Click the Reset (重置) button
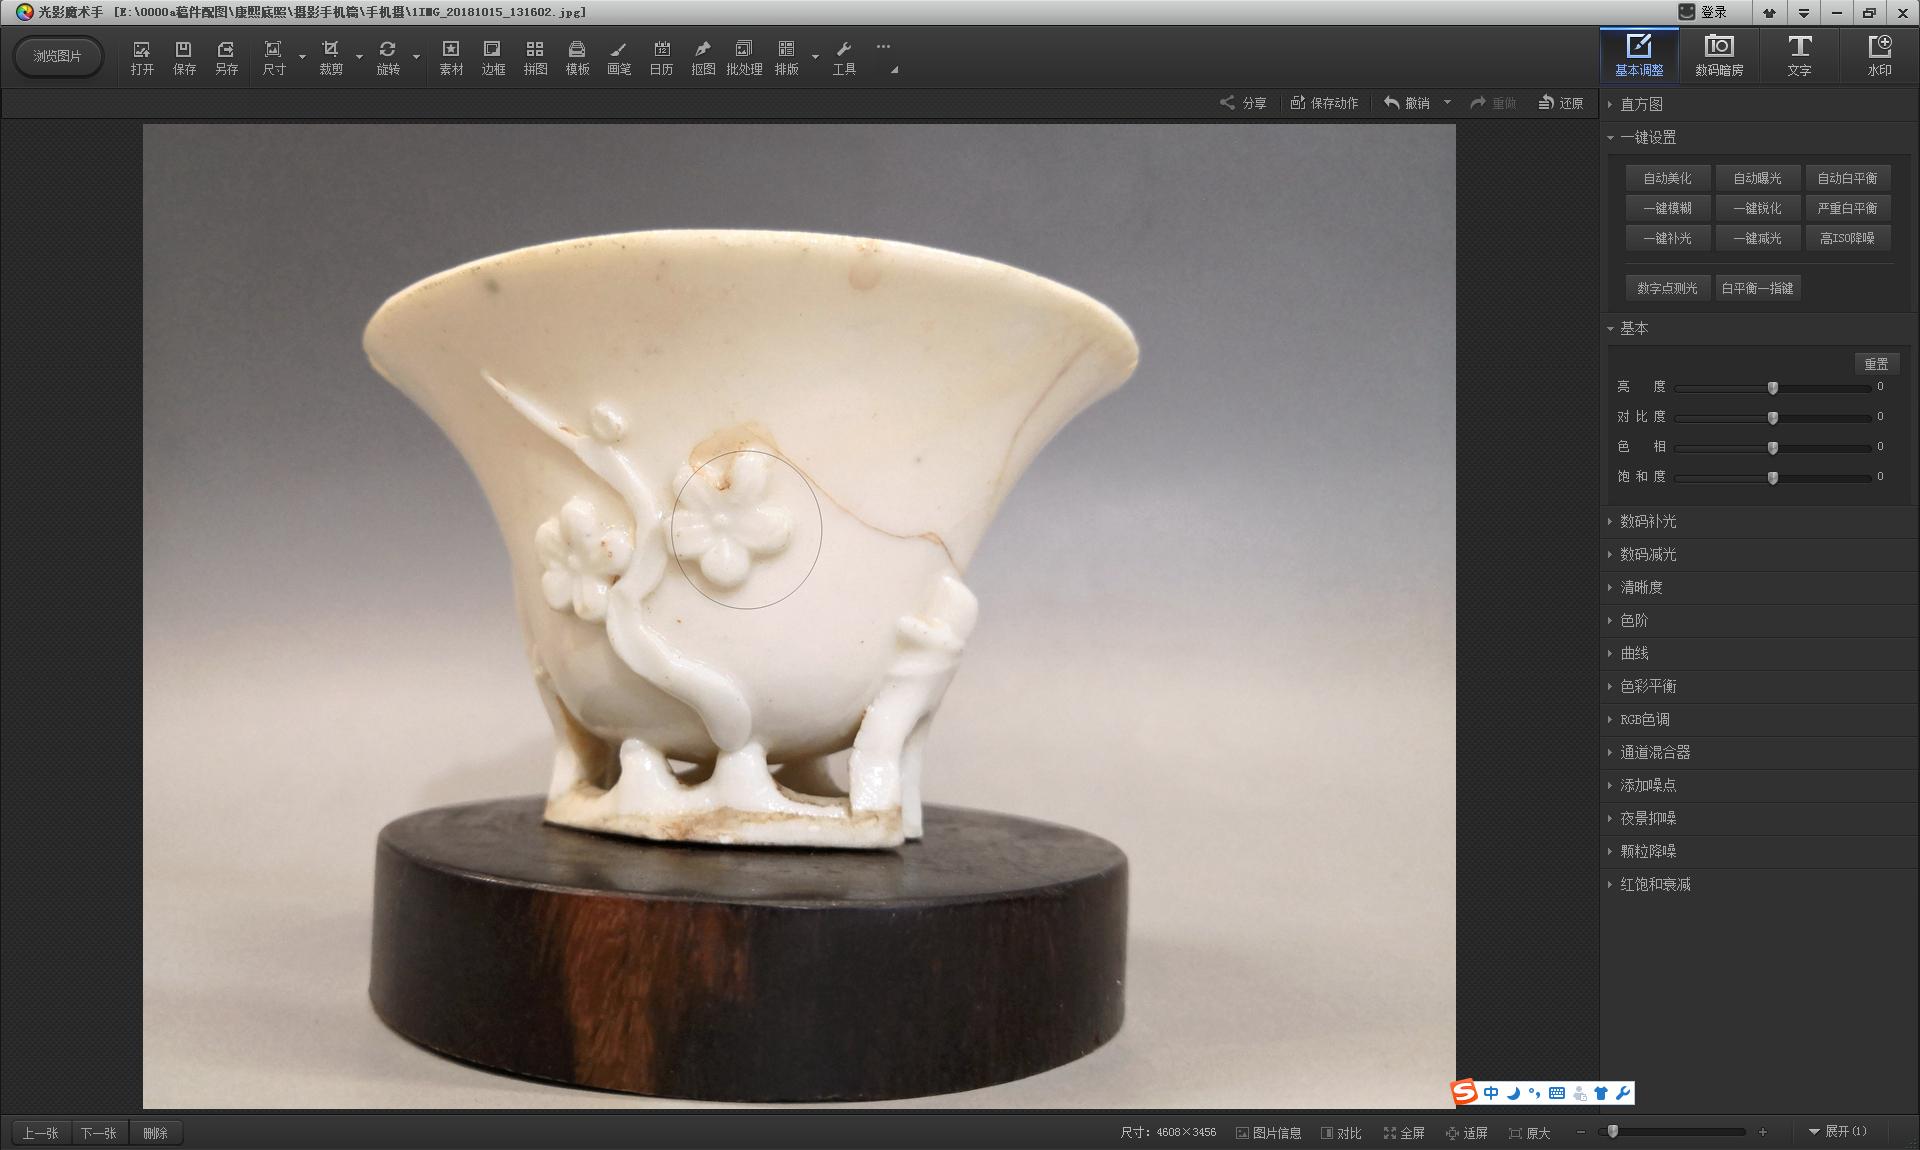 [x=1876, y=364]
